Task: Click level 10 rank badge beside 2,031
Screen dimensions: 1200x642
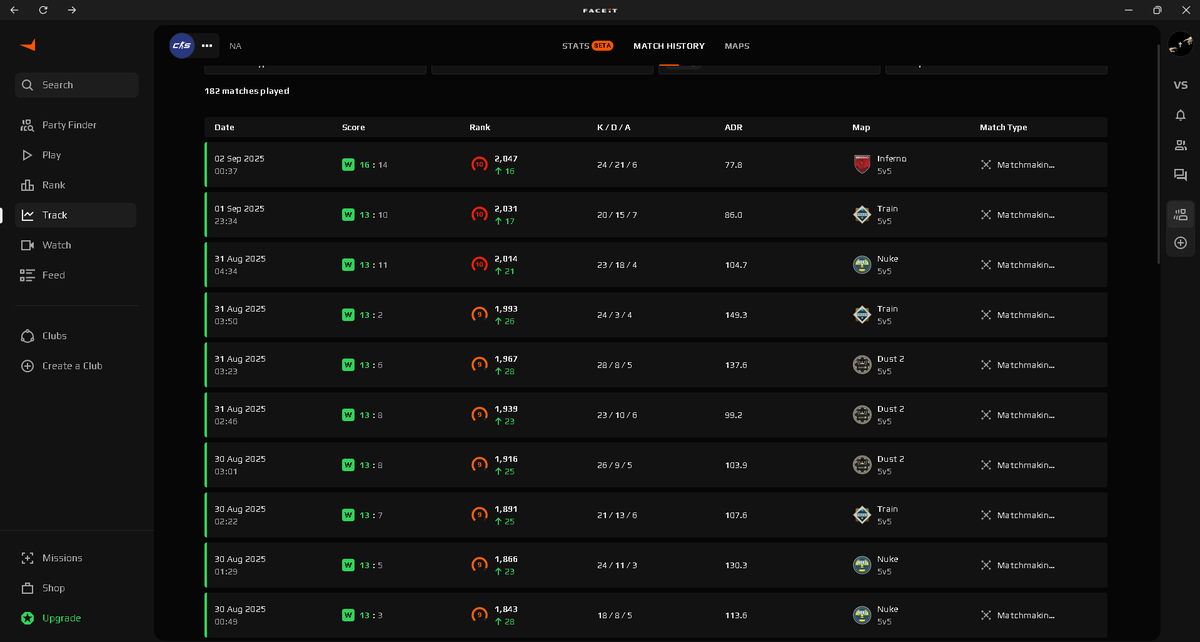Action: (479, 214)
